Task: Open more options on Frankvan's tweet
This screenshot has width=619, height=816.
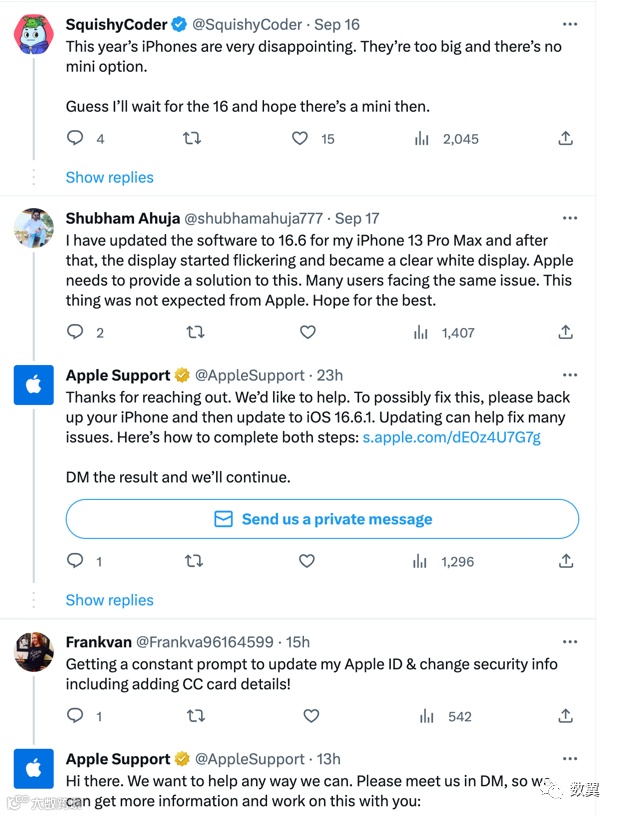Action: 569,642
